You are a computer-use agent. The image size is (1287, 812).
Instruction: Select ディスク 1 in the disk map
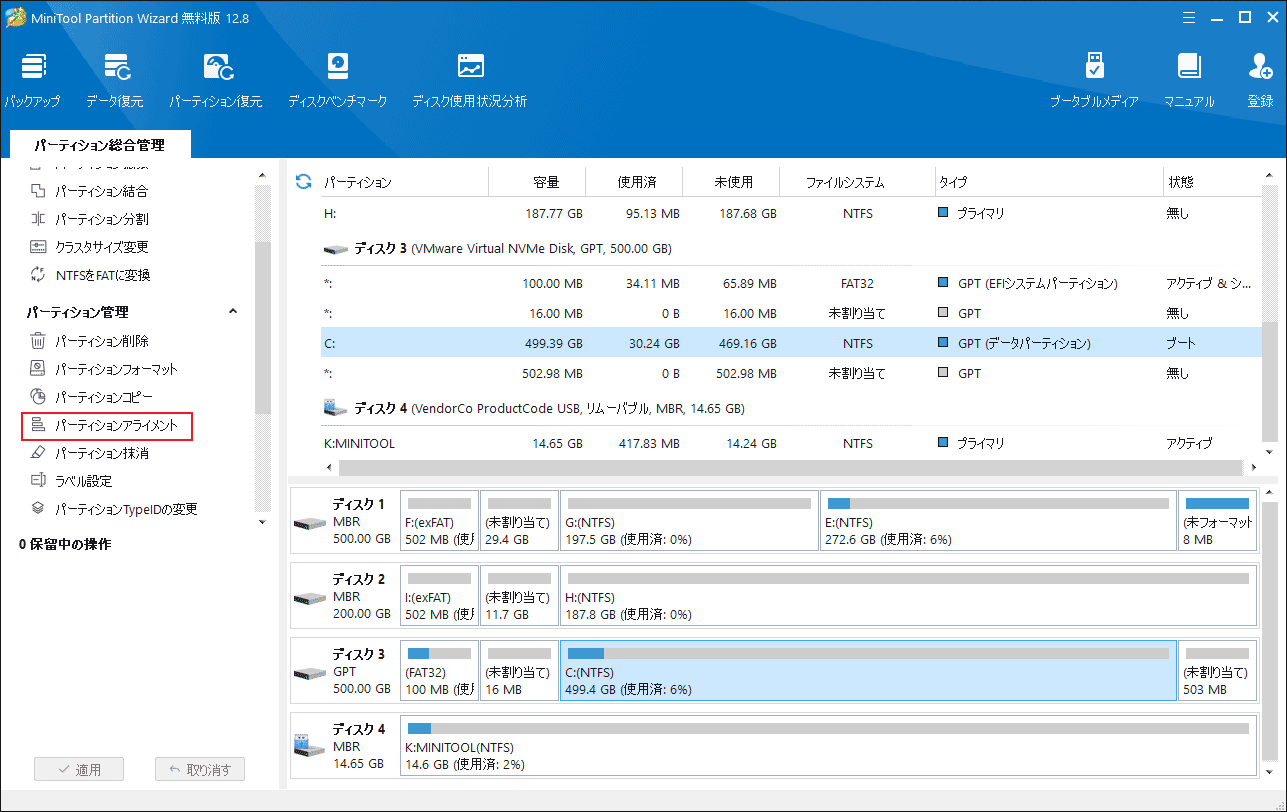click(344, 521)
